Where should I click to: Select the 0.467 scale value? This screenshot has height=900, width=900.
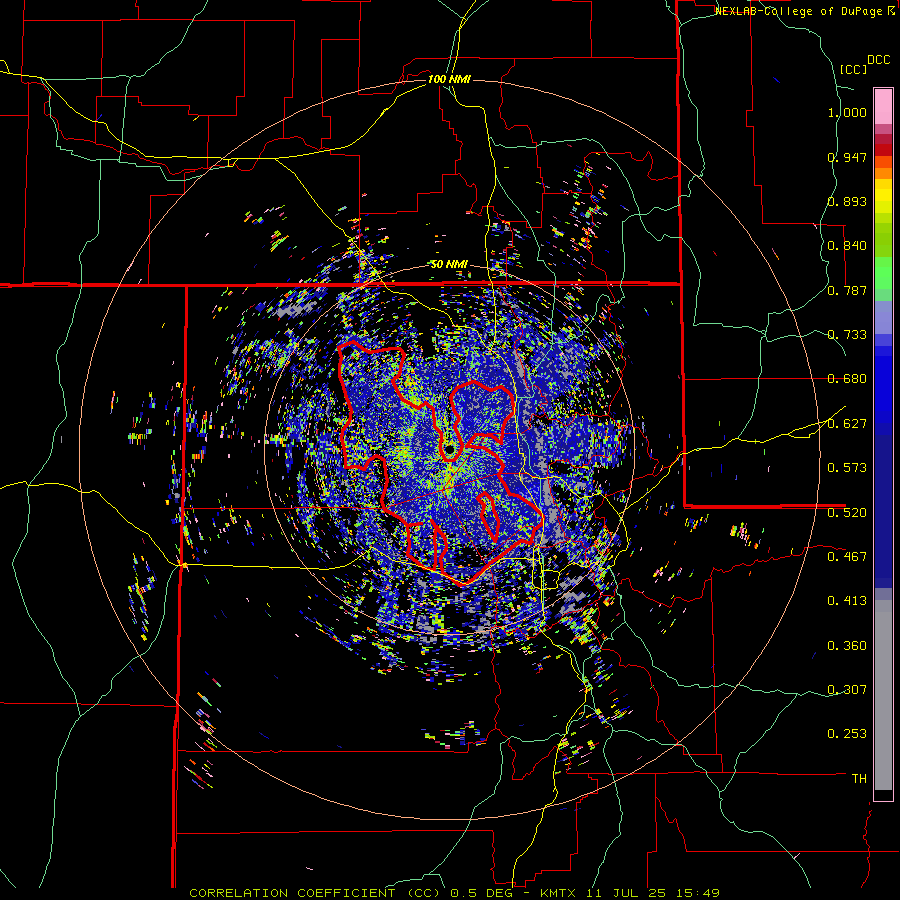(847, 557)
